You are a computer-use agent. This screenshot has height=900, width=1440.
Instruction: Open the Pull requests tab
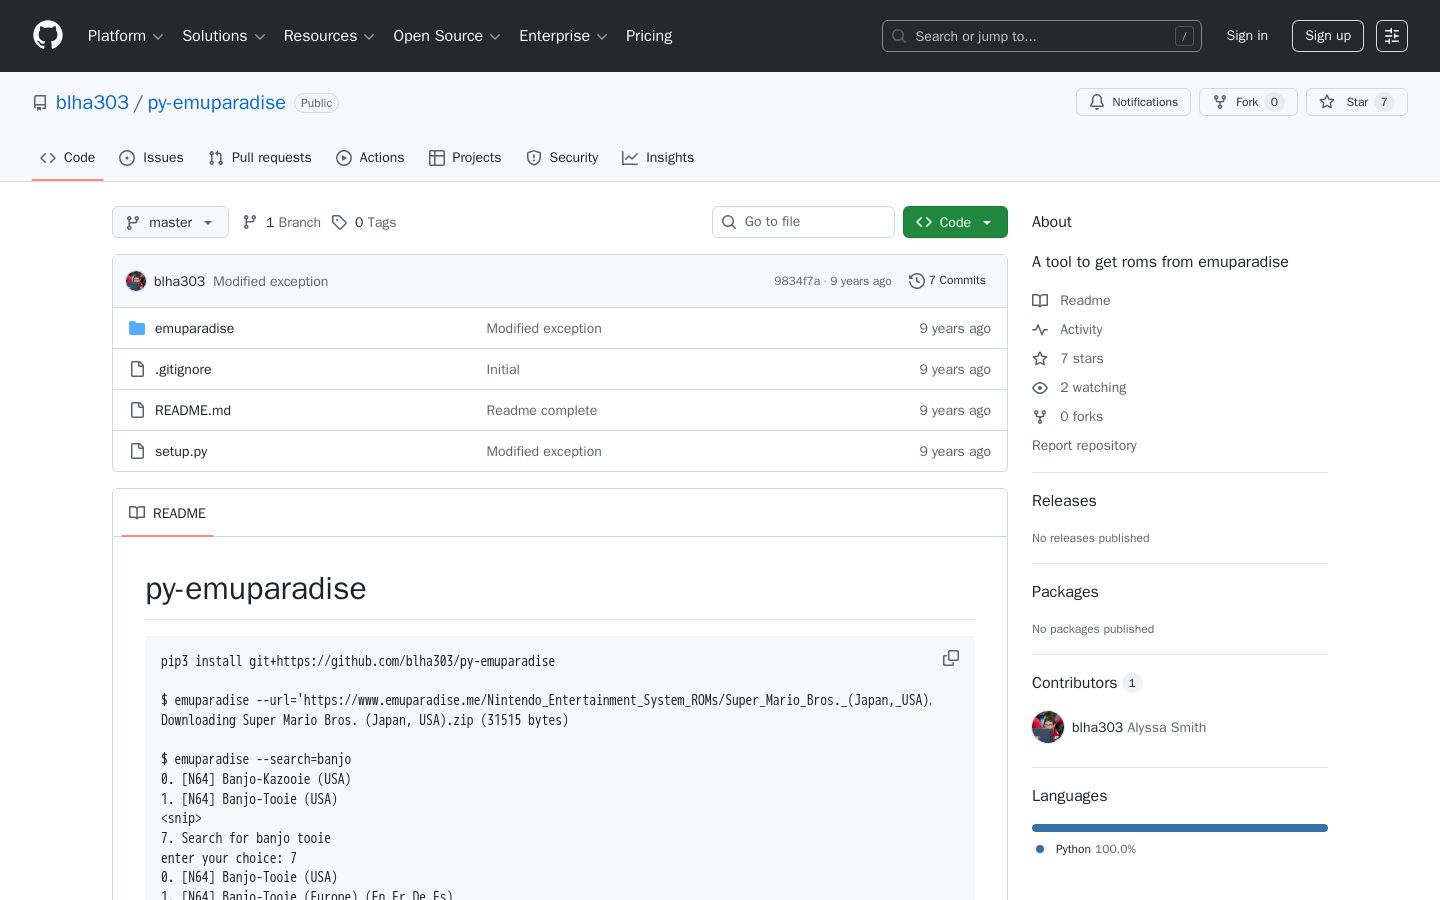[x=260, y=158]
